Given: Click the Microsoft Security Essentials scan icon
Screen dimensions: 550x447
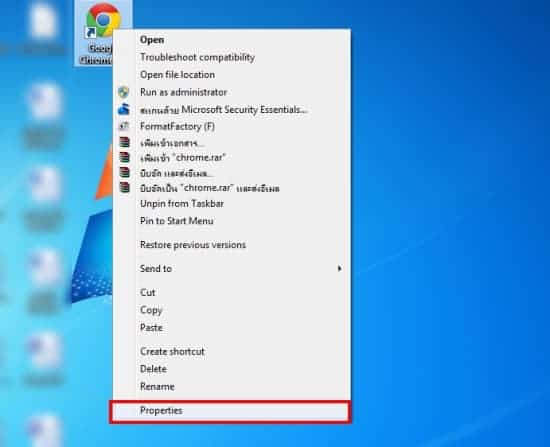Looking at the screenshot, I should pyautogui.click(x=123, y=109).
